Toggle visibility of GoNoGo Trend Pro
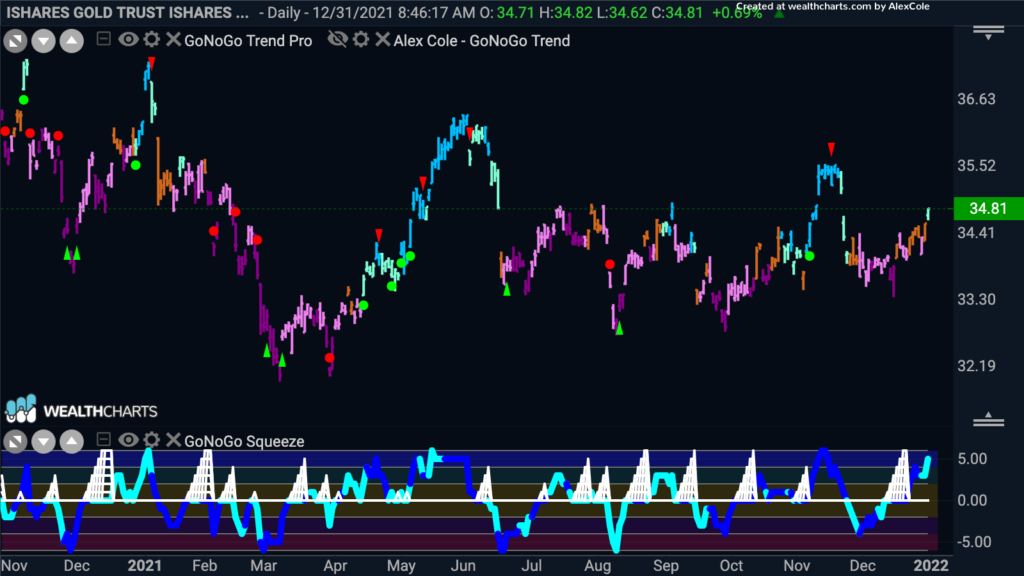1024x576 pixels. (128, 40)
